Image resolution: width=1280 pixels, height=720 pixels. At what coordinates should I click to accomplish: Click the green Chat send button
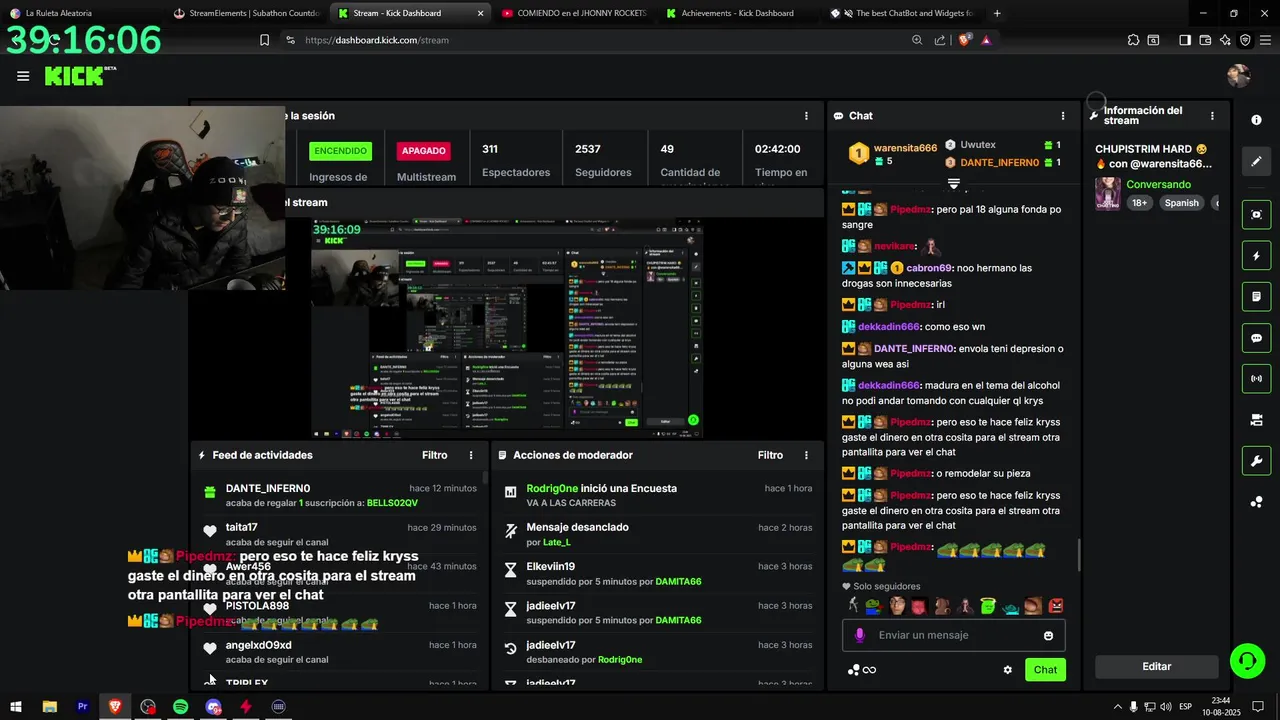click(x=1045, y=670)
